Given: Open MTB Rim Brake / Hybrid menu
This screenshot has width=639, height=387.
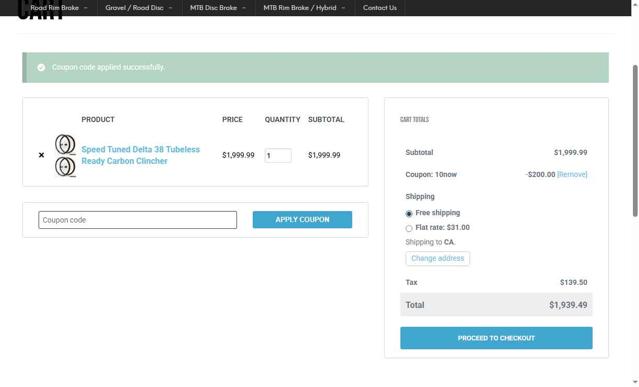Looking at the screenshot, I should (300, 8).
